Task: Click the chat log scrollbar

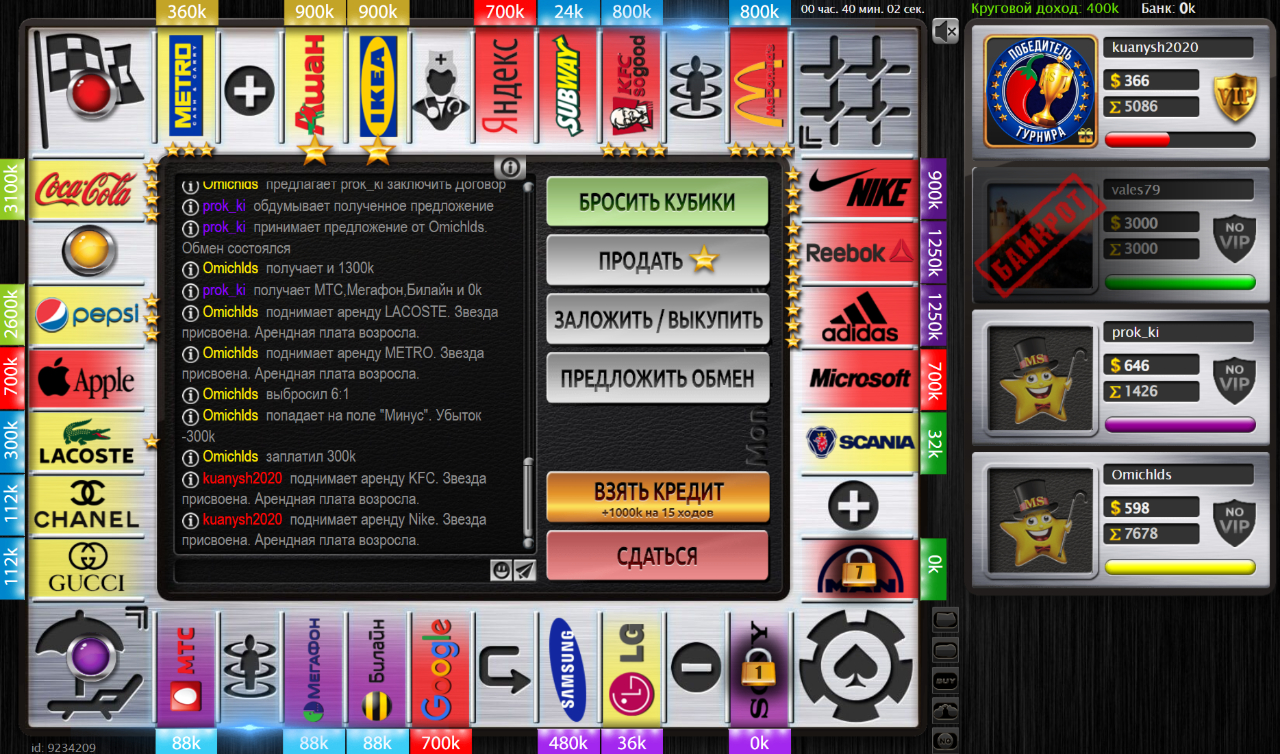Action: pos(529,363)
